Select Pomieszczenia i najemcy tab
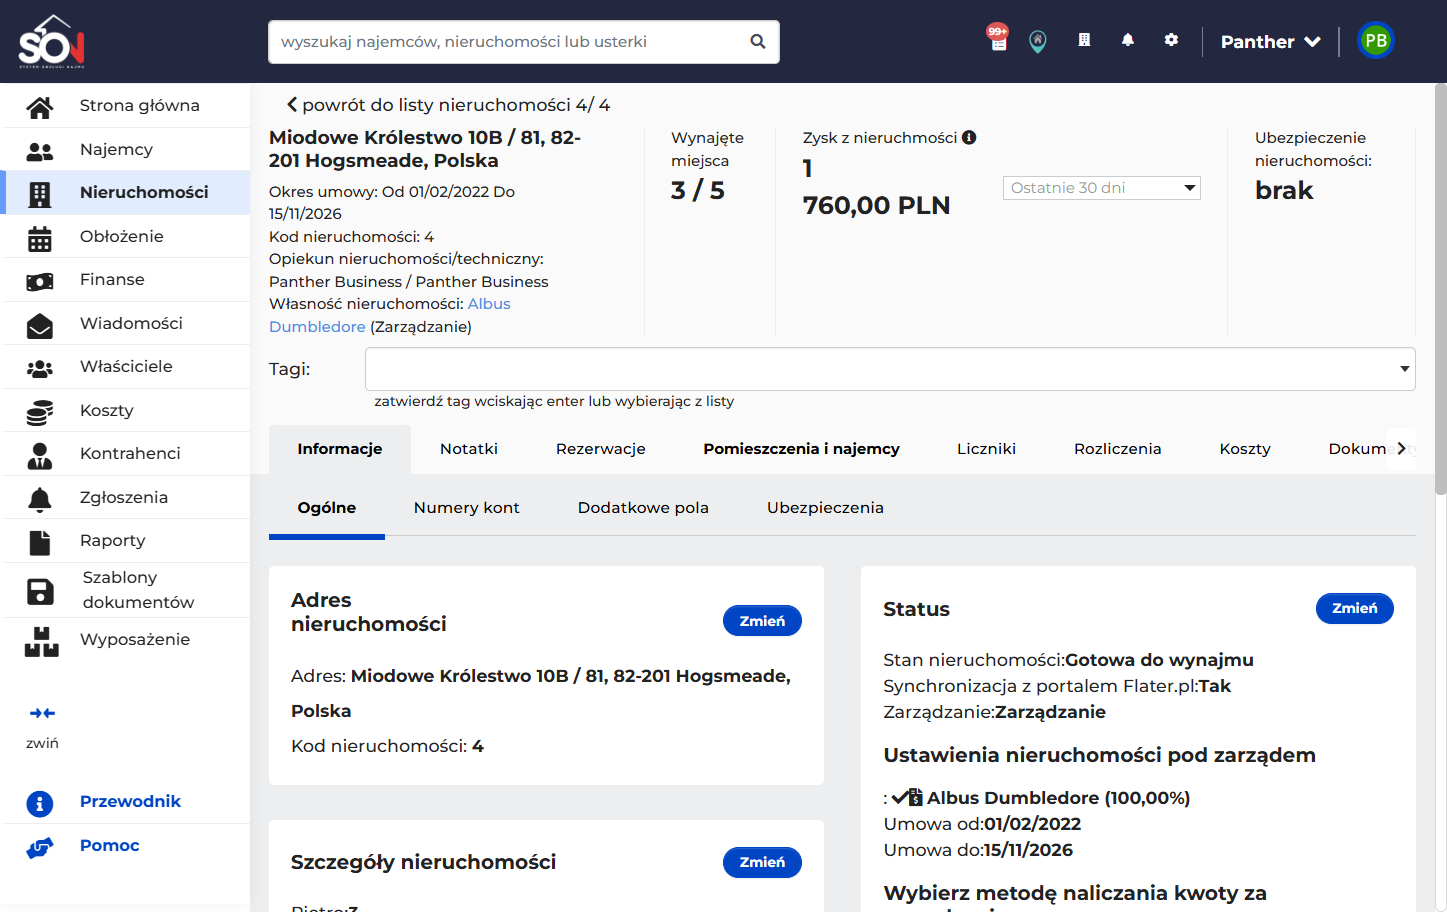 (x=801, y=449)
